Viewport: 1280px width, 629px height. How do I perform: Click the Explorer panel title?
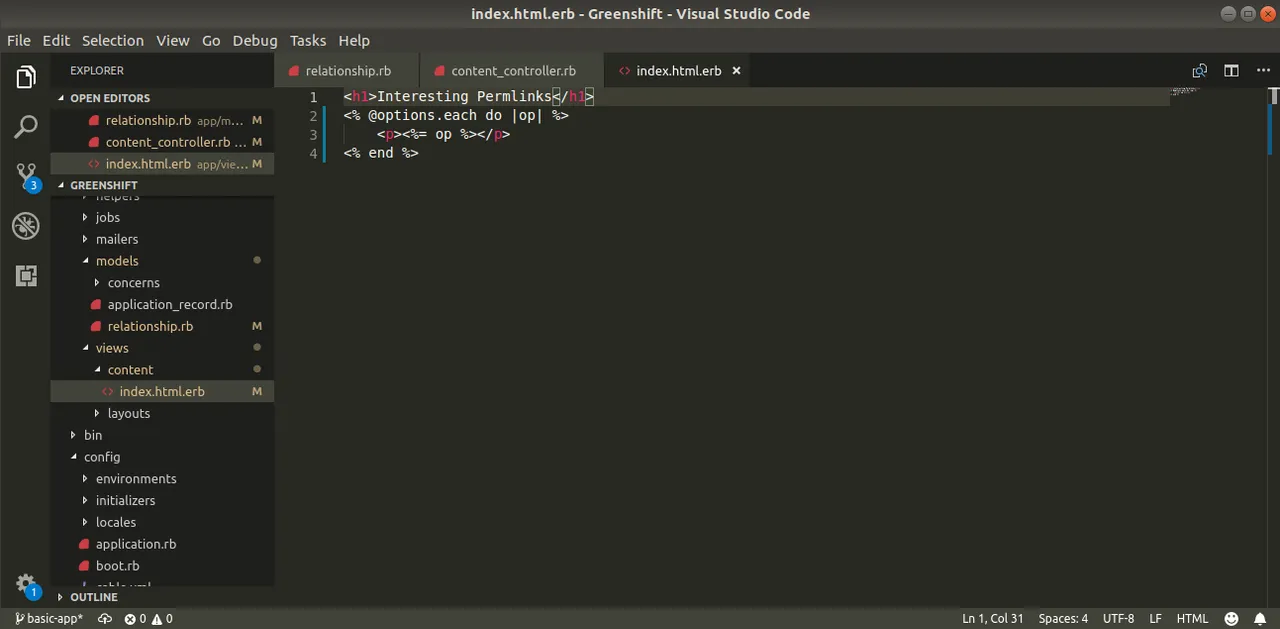[x=97, y=71]
